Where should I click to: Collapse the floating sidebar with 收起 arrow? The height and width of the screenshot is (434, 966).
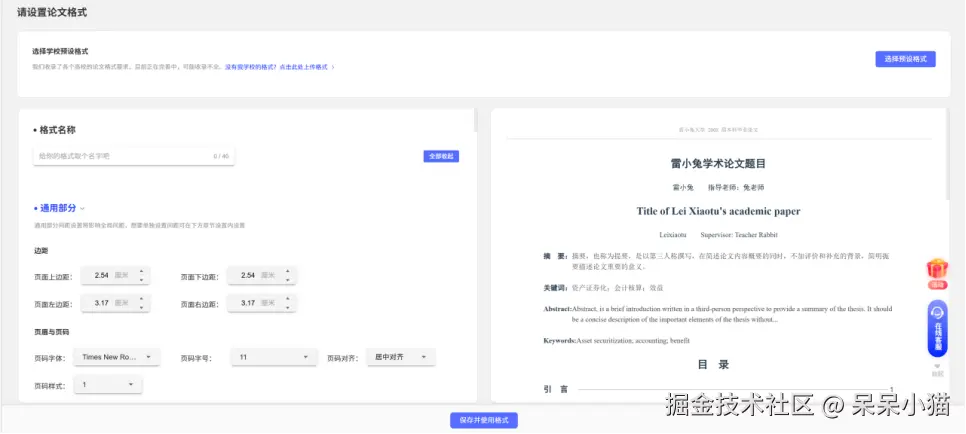[938, 370]
